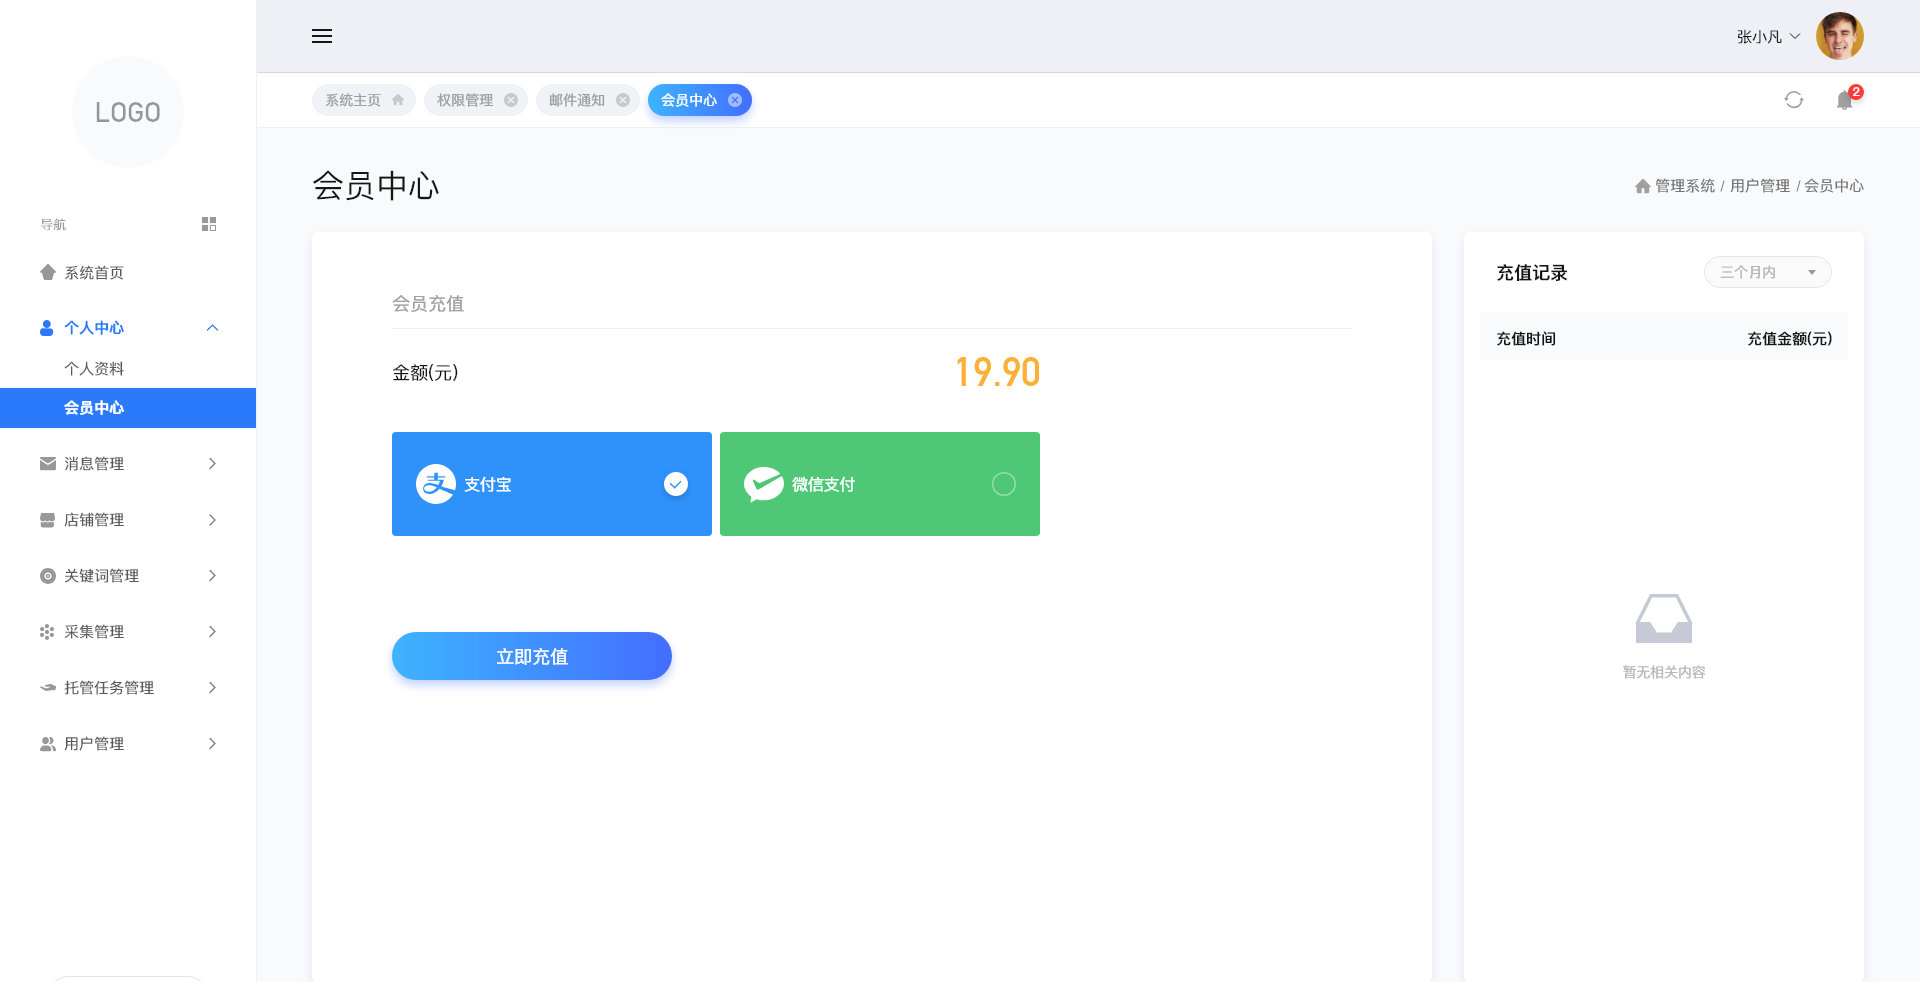Toggle the hamburger menu icon
Image resolution: width=1920 pixels, height=982 pixels.
(322, 36)
